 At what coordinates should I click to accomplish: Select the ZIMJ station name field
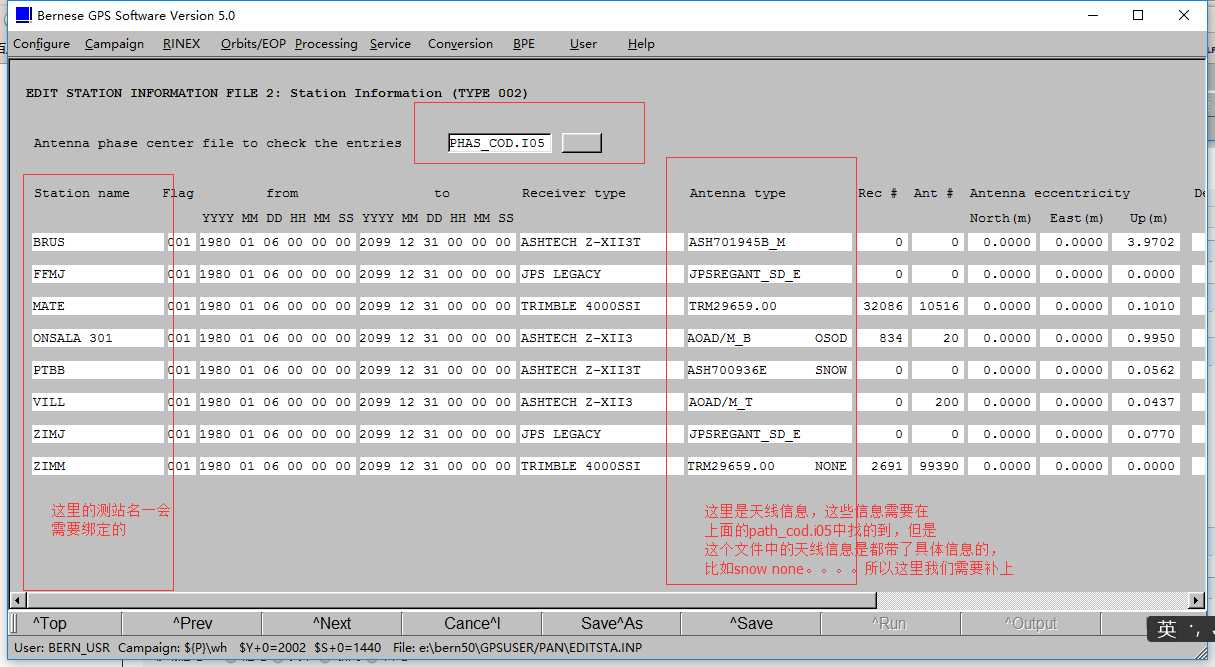(97, 434)
